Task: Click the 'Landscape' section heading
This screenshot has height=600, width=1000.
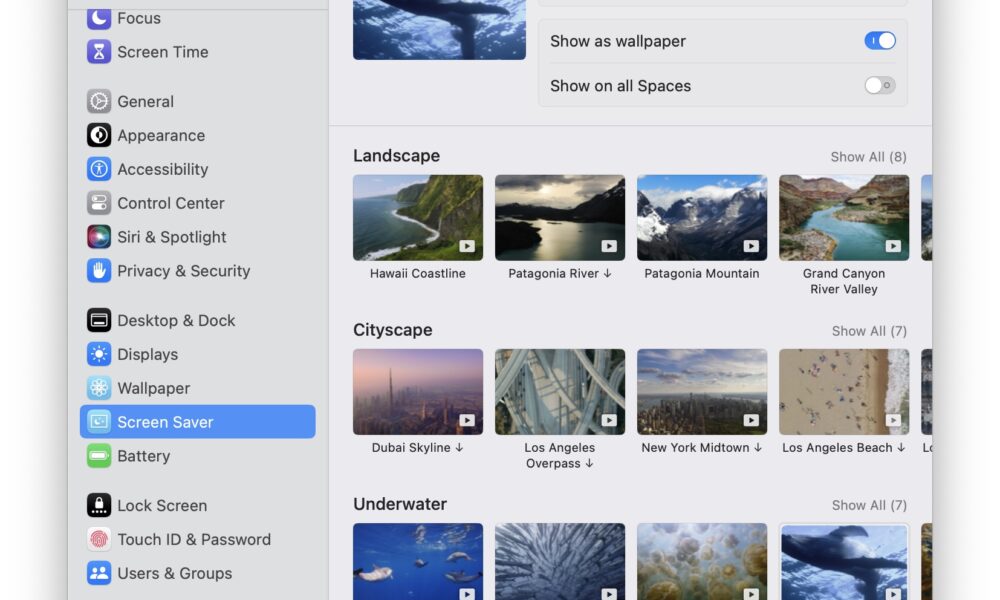Action: (x=397, y=156)
